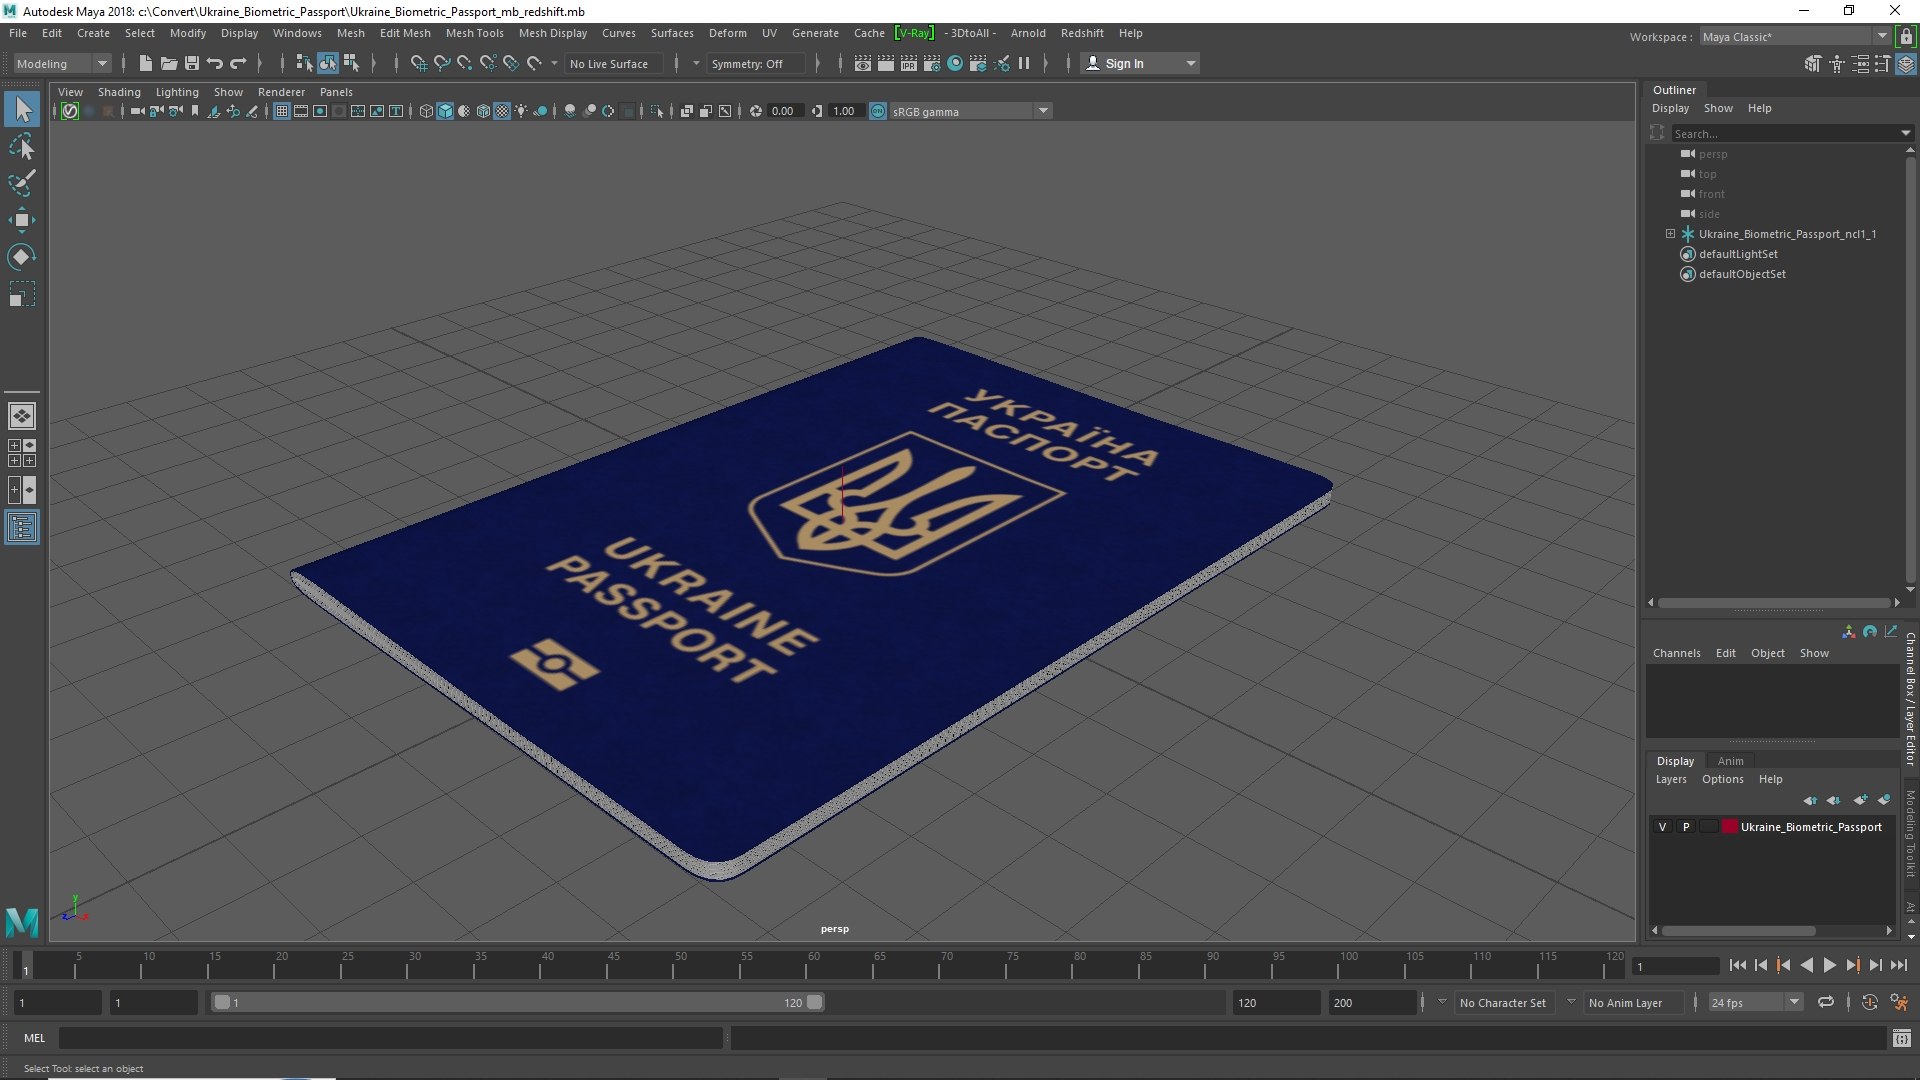This screenshot has height=1080, width=1920.
Task: Go to start of playback range
Action: [x=1738, y=965]
